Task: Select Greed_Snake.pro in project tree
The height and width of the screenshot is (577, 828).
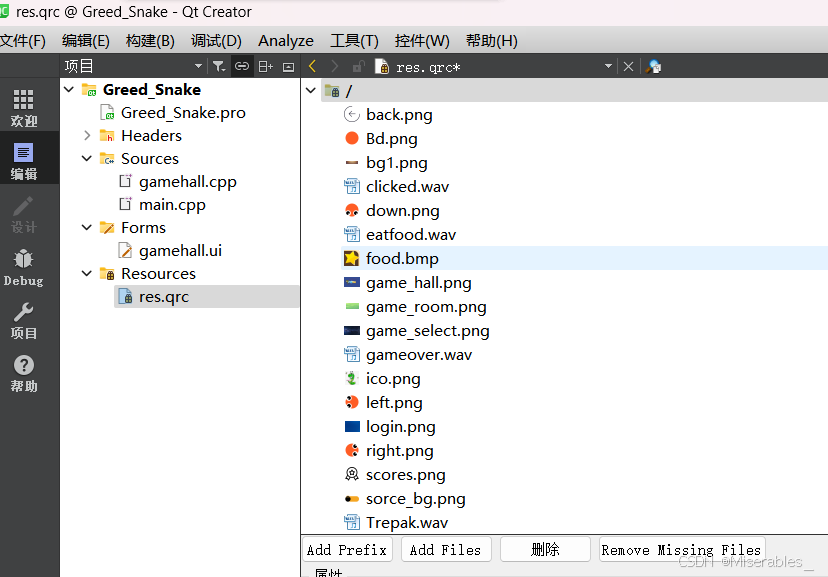Action: (183, 113)
